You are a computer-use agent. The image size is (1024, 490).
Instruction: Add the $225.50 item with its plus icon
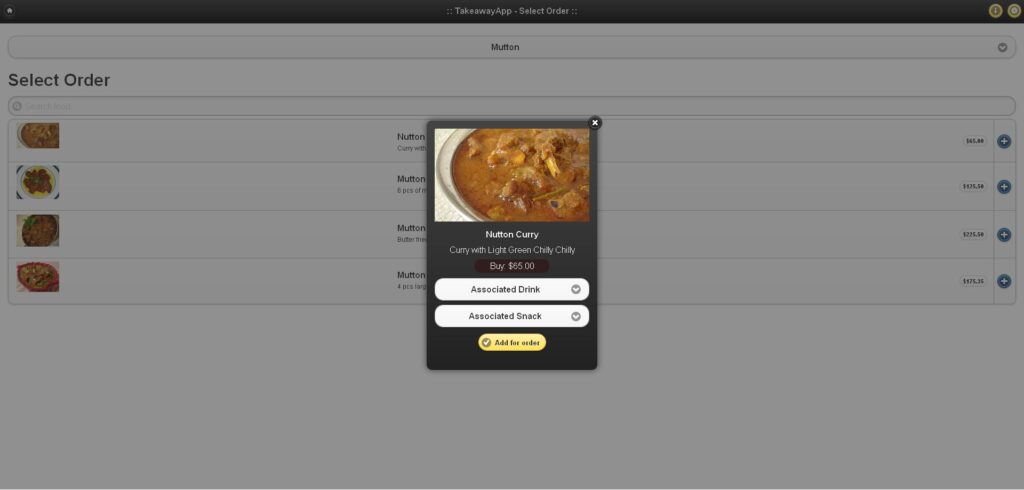coord(1004,235)
